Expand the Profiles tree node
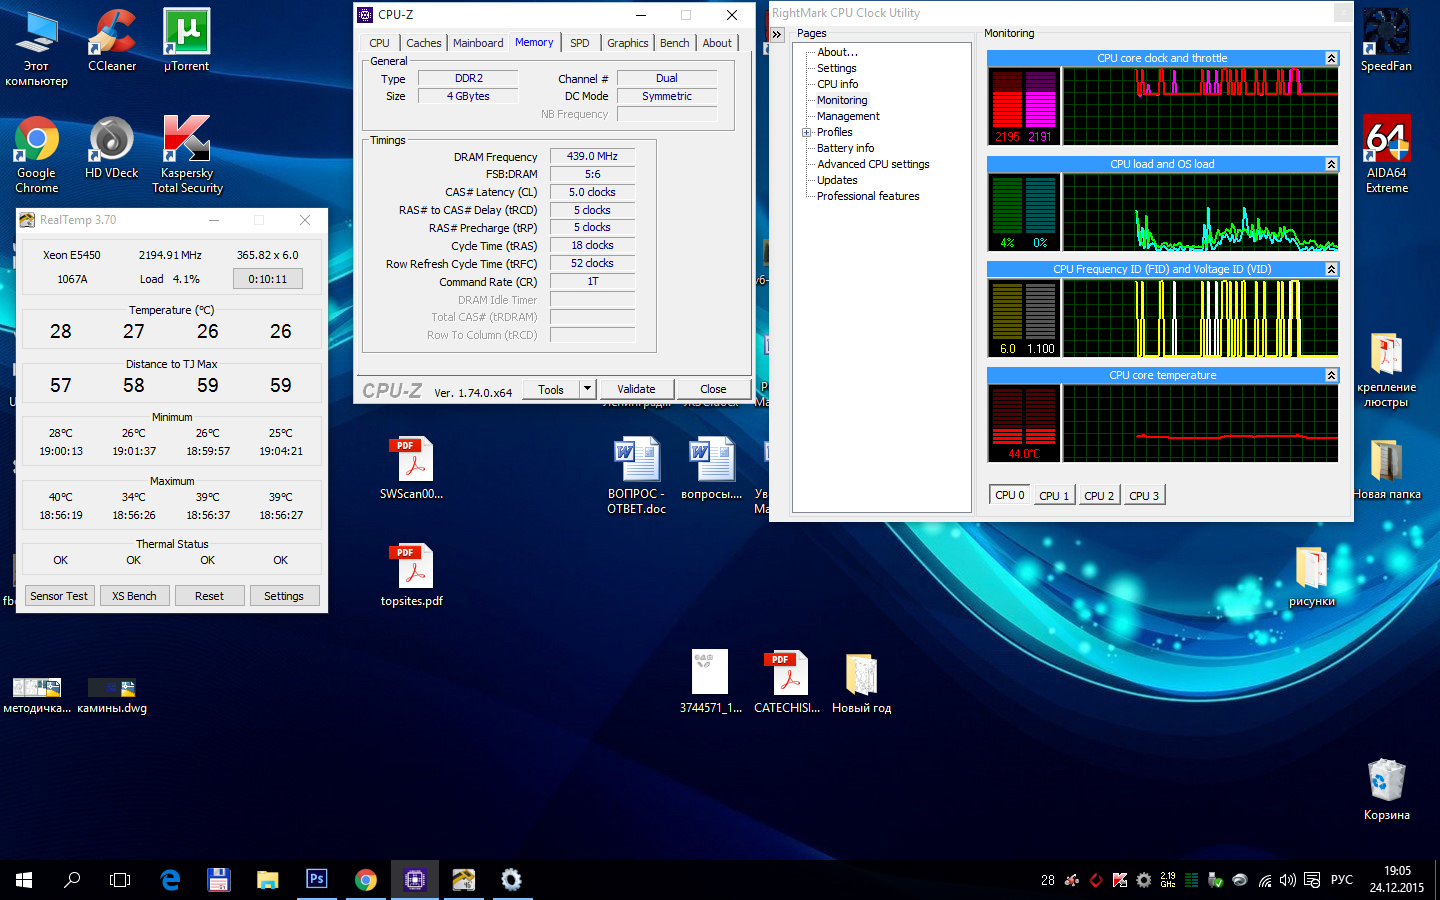Viewport: 1440px width, 900px height. [x=806, y=132]
